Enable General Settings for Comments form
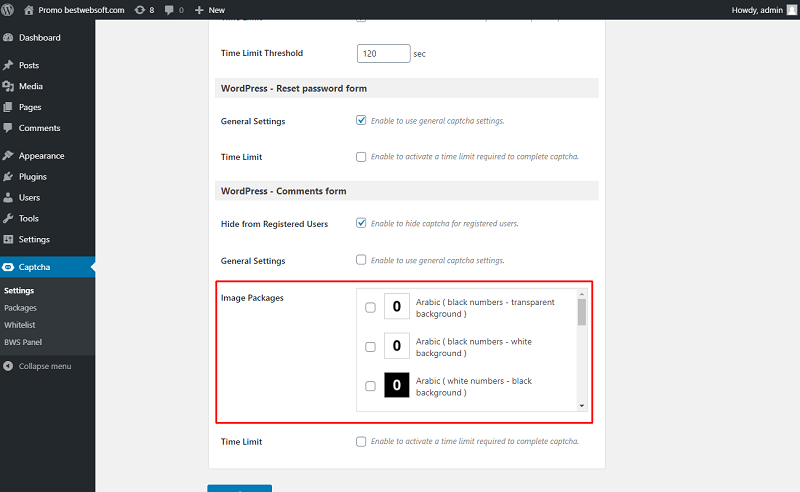 tap(361, 260)
